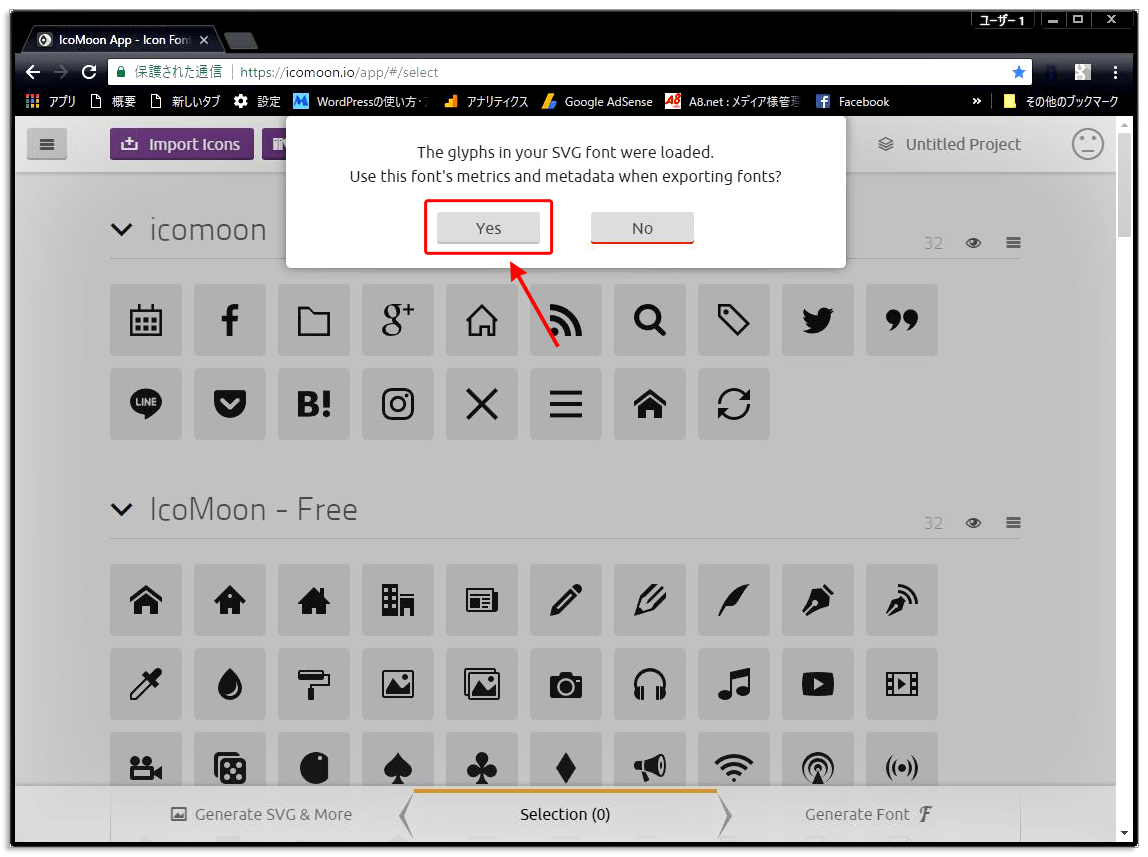This screenshot has height=857, width=1148.
Task: Collapse the icomoon set chevron
Action: pos(121,230)
